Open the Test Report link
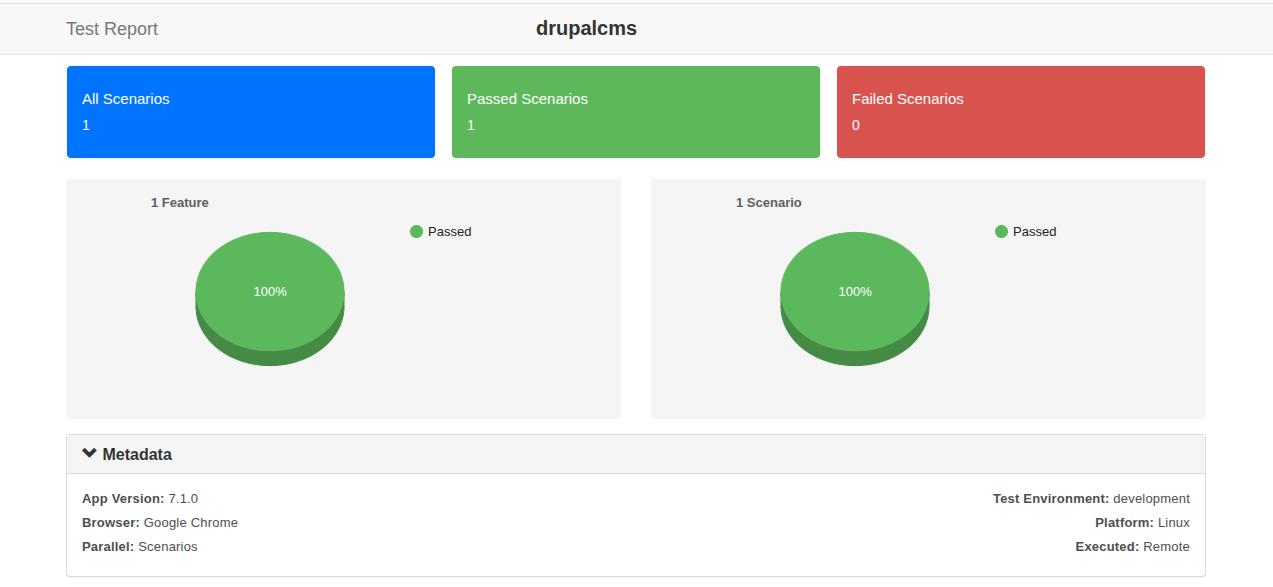Viewport: 1273px width, 587px height. [x=112, y=29]
